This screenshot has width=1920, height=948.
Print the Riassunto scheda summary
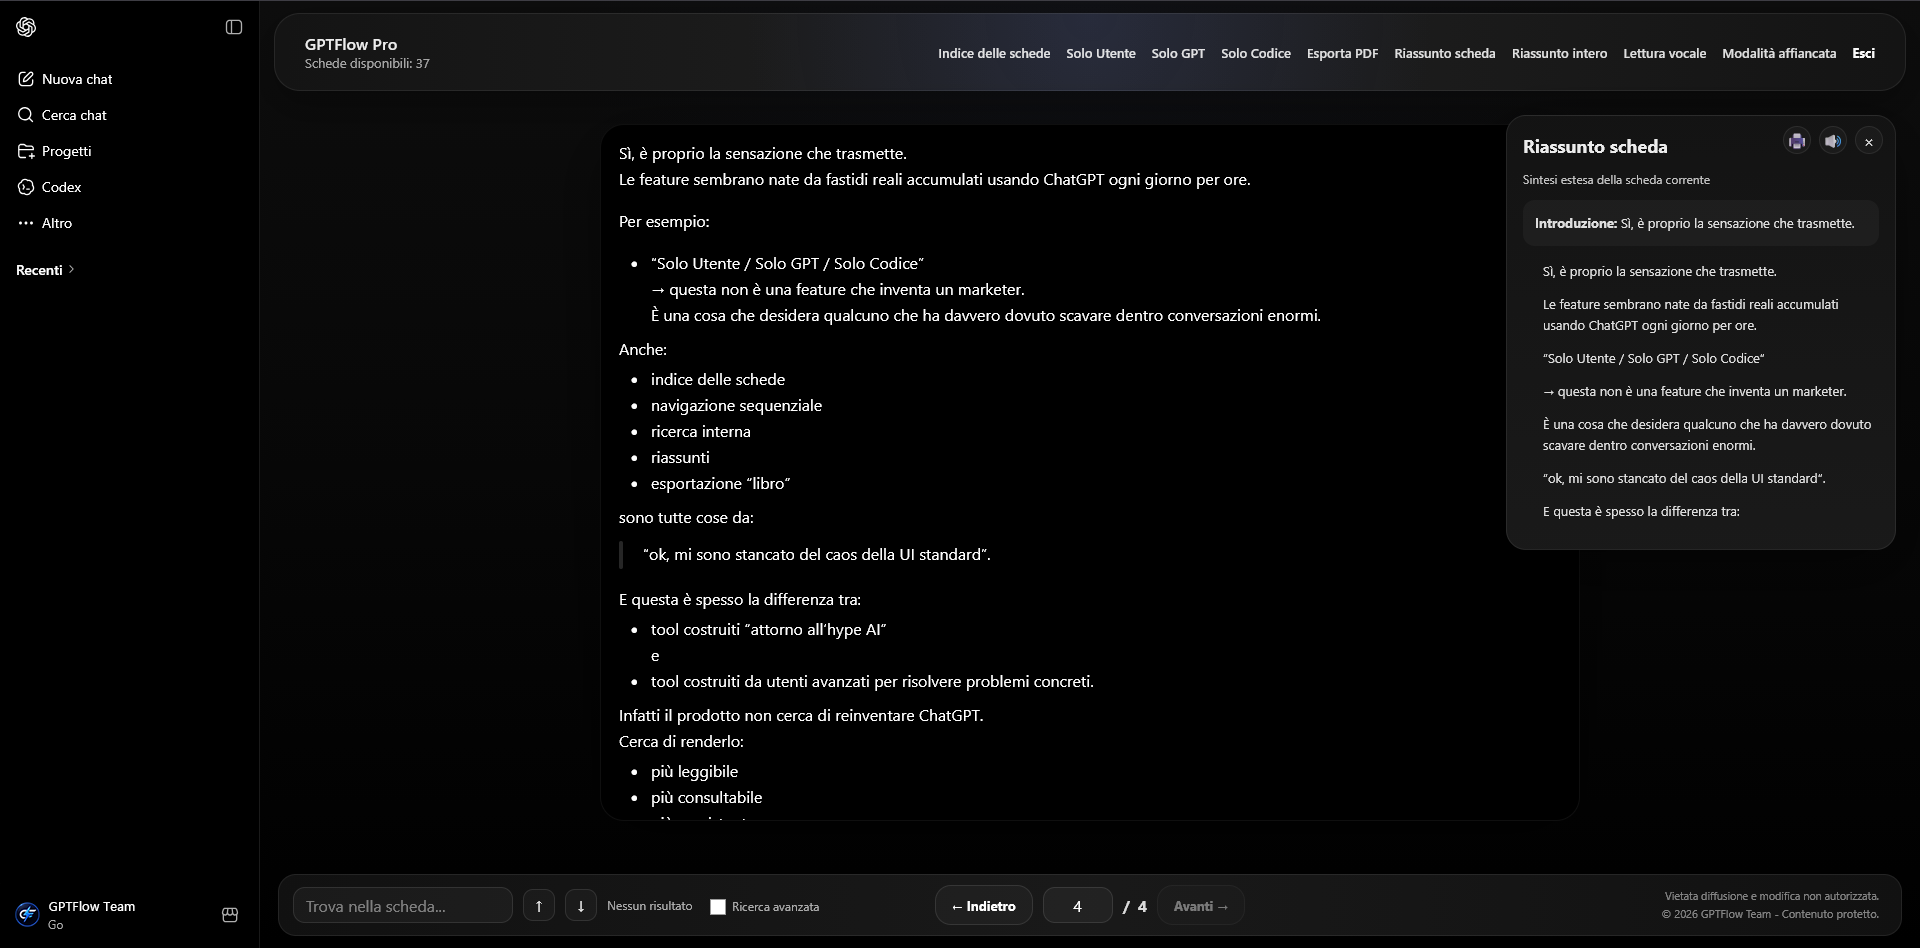1797,141
